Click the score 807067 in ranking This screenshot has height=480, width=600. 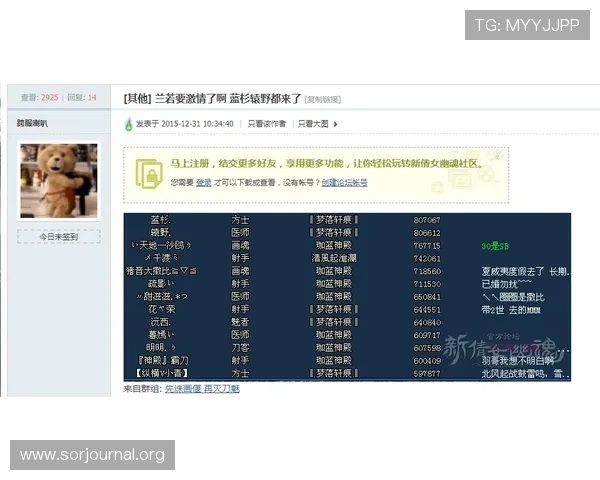(427, 220)
